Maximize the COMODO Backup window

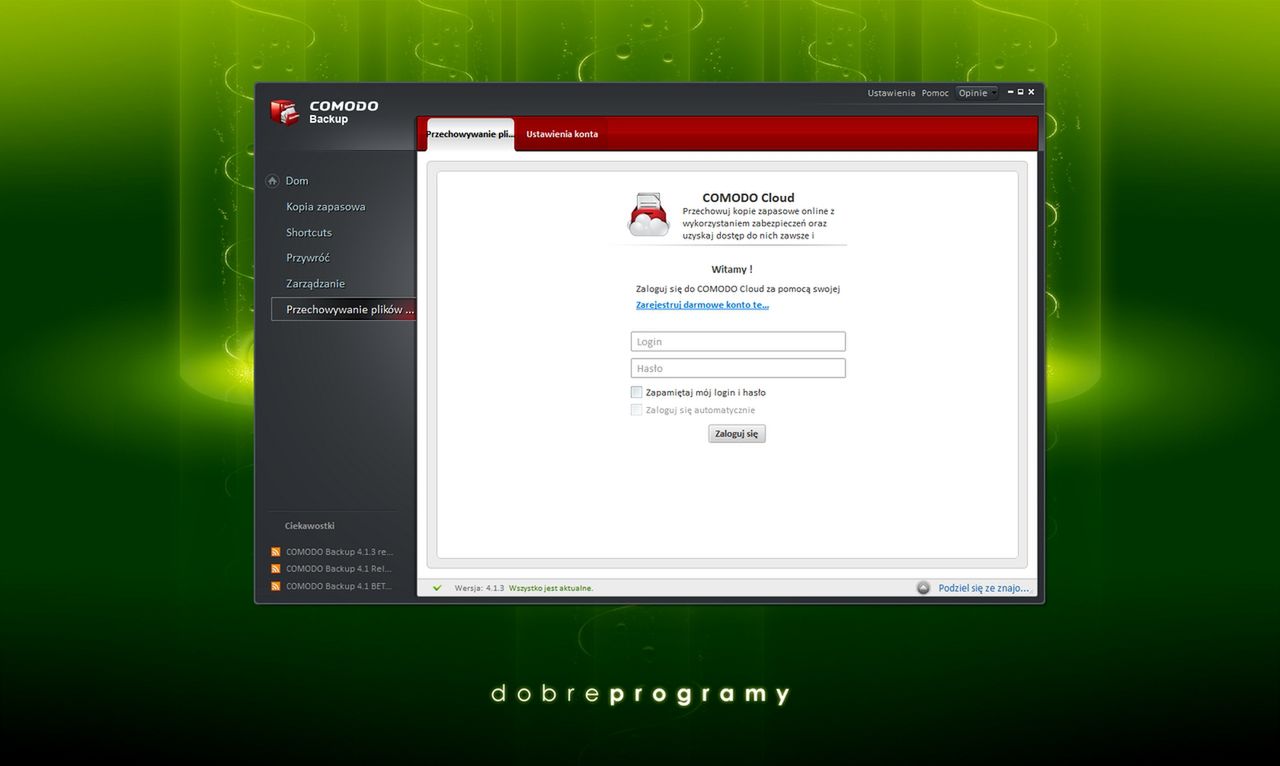(1021, 92)
